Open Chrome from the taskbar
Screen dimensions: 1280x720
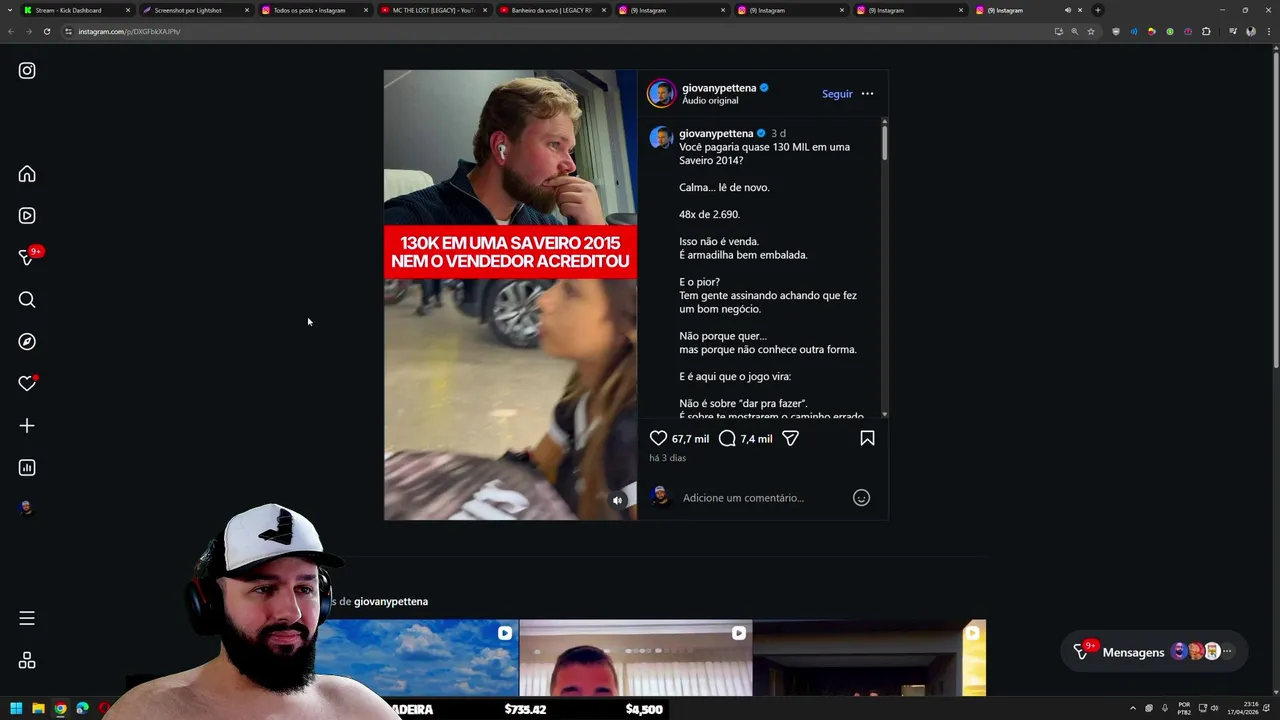(x=61, y=709)
